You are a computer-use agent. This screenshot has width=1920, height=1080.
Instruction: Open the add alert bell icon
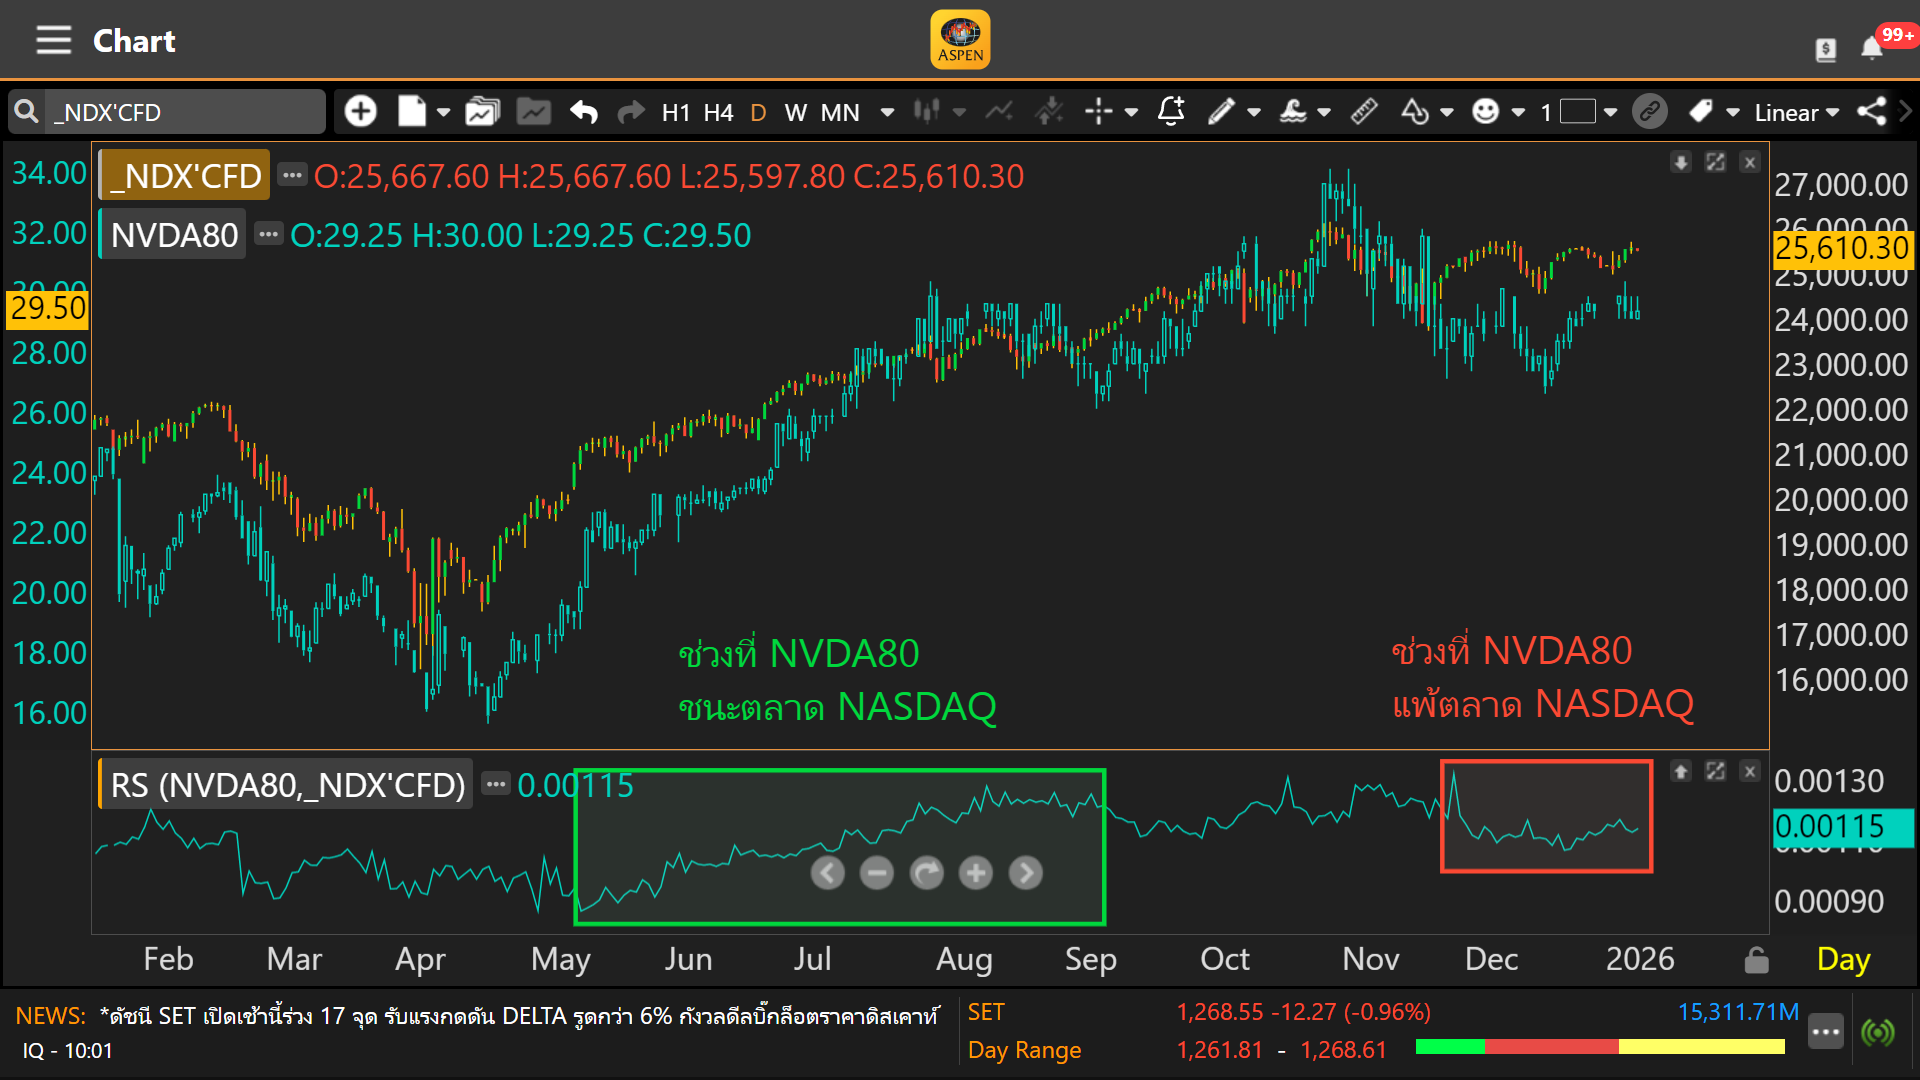tap(1171, 111)
